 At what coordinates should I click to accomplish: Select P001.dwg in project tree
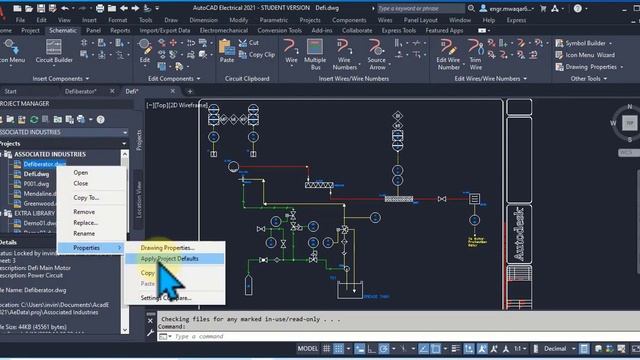[x=36, y=184]
